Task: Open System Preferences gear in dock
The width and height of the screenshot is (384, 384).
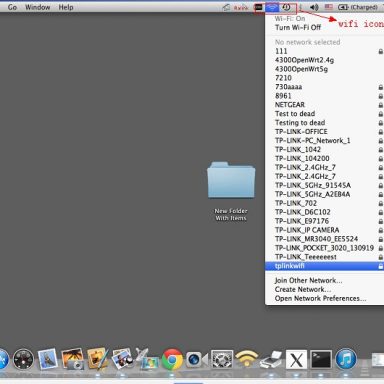Action: click(222, 360)
